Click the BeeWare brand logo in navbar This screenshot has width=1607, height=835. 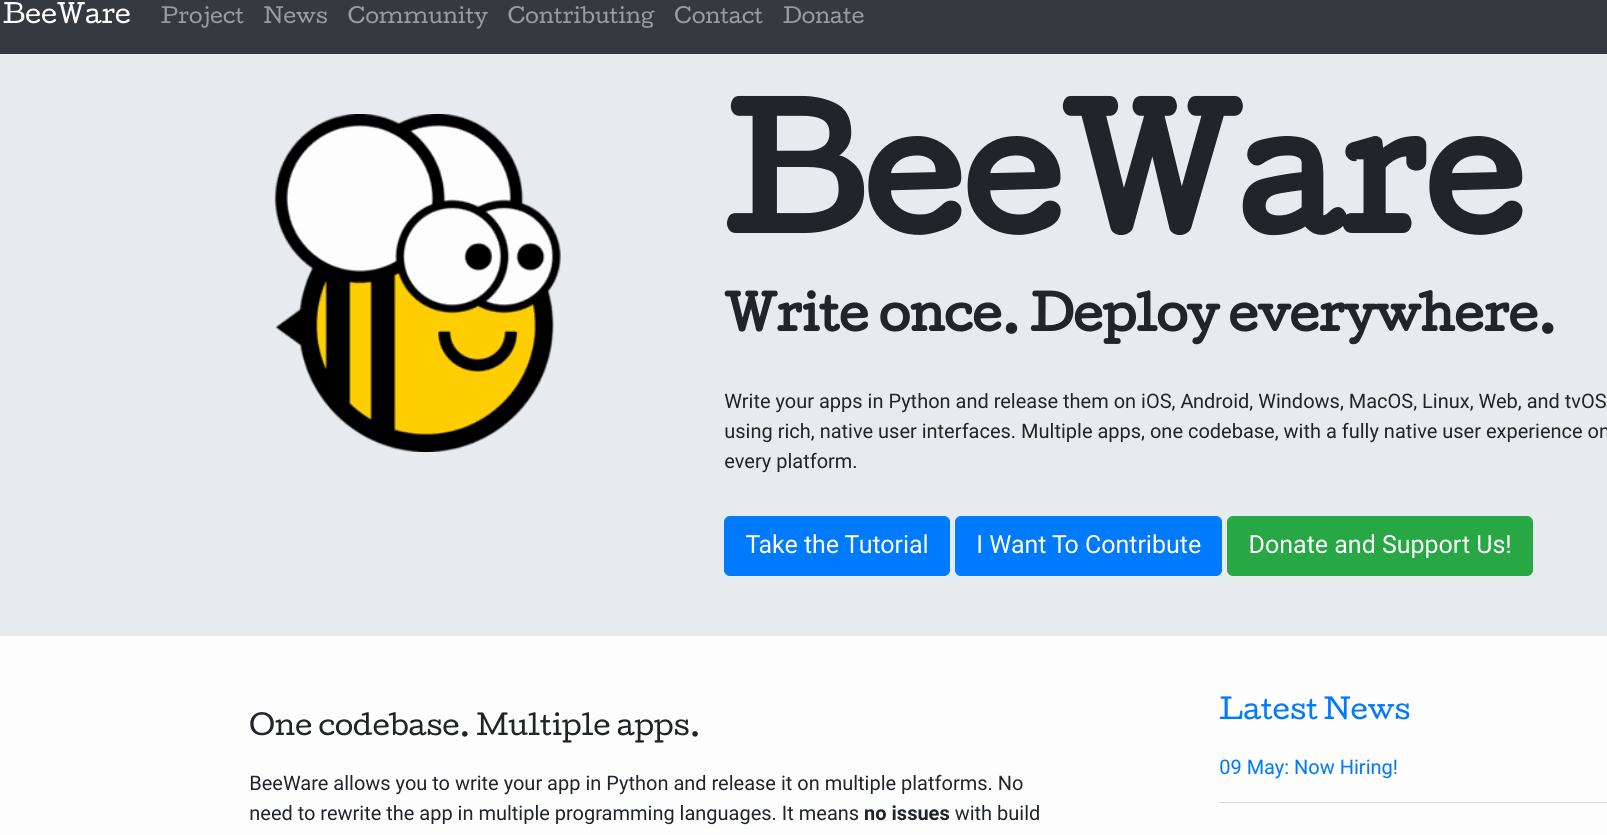[67, 14]
